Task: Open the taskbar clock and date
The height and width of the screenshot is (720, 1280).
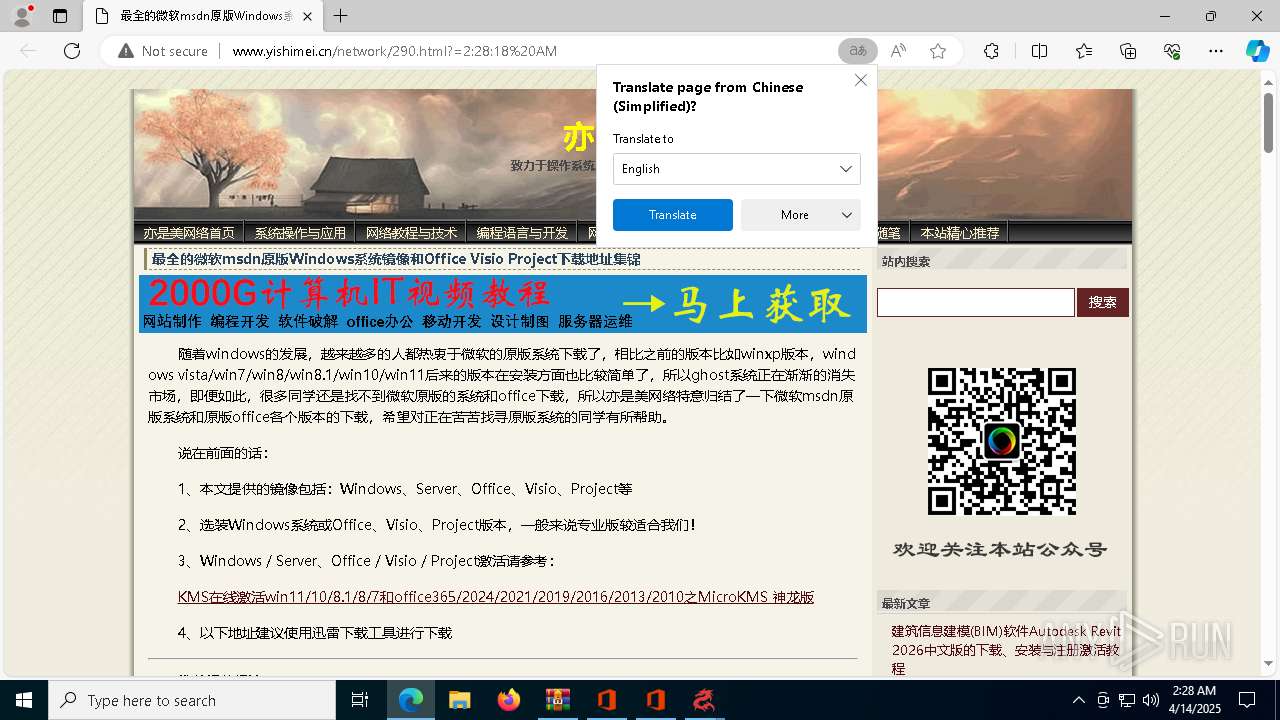Action: (1194, 700)
